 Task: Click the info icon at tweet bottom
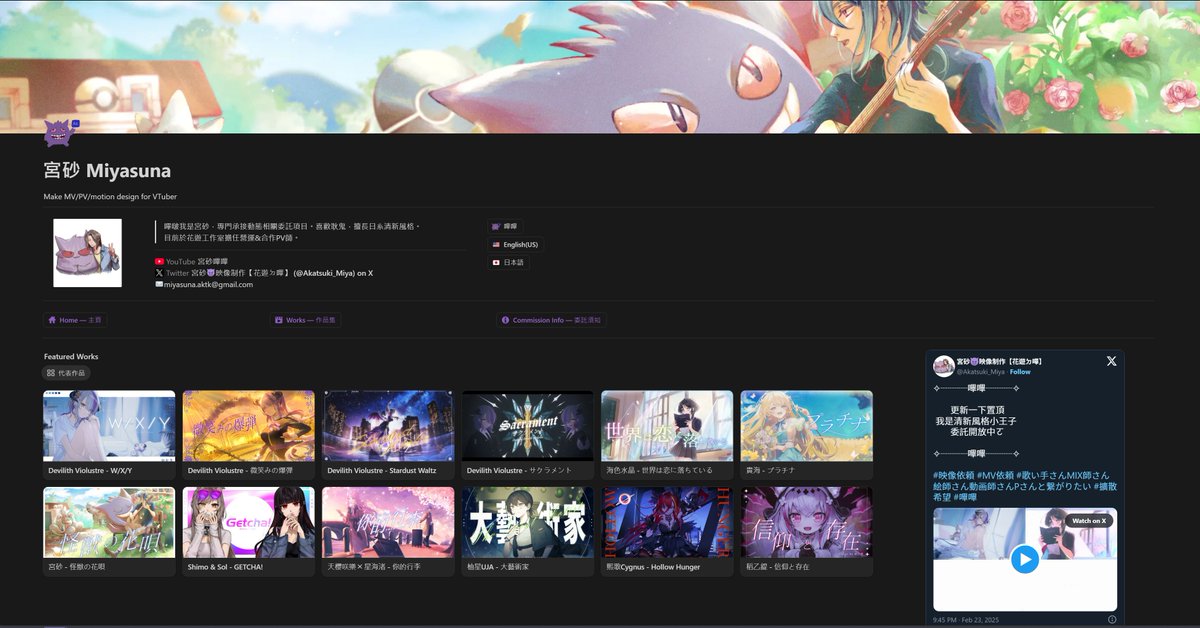(1112, 620)
